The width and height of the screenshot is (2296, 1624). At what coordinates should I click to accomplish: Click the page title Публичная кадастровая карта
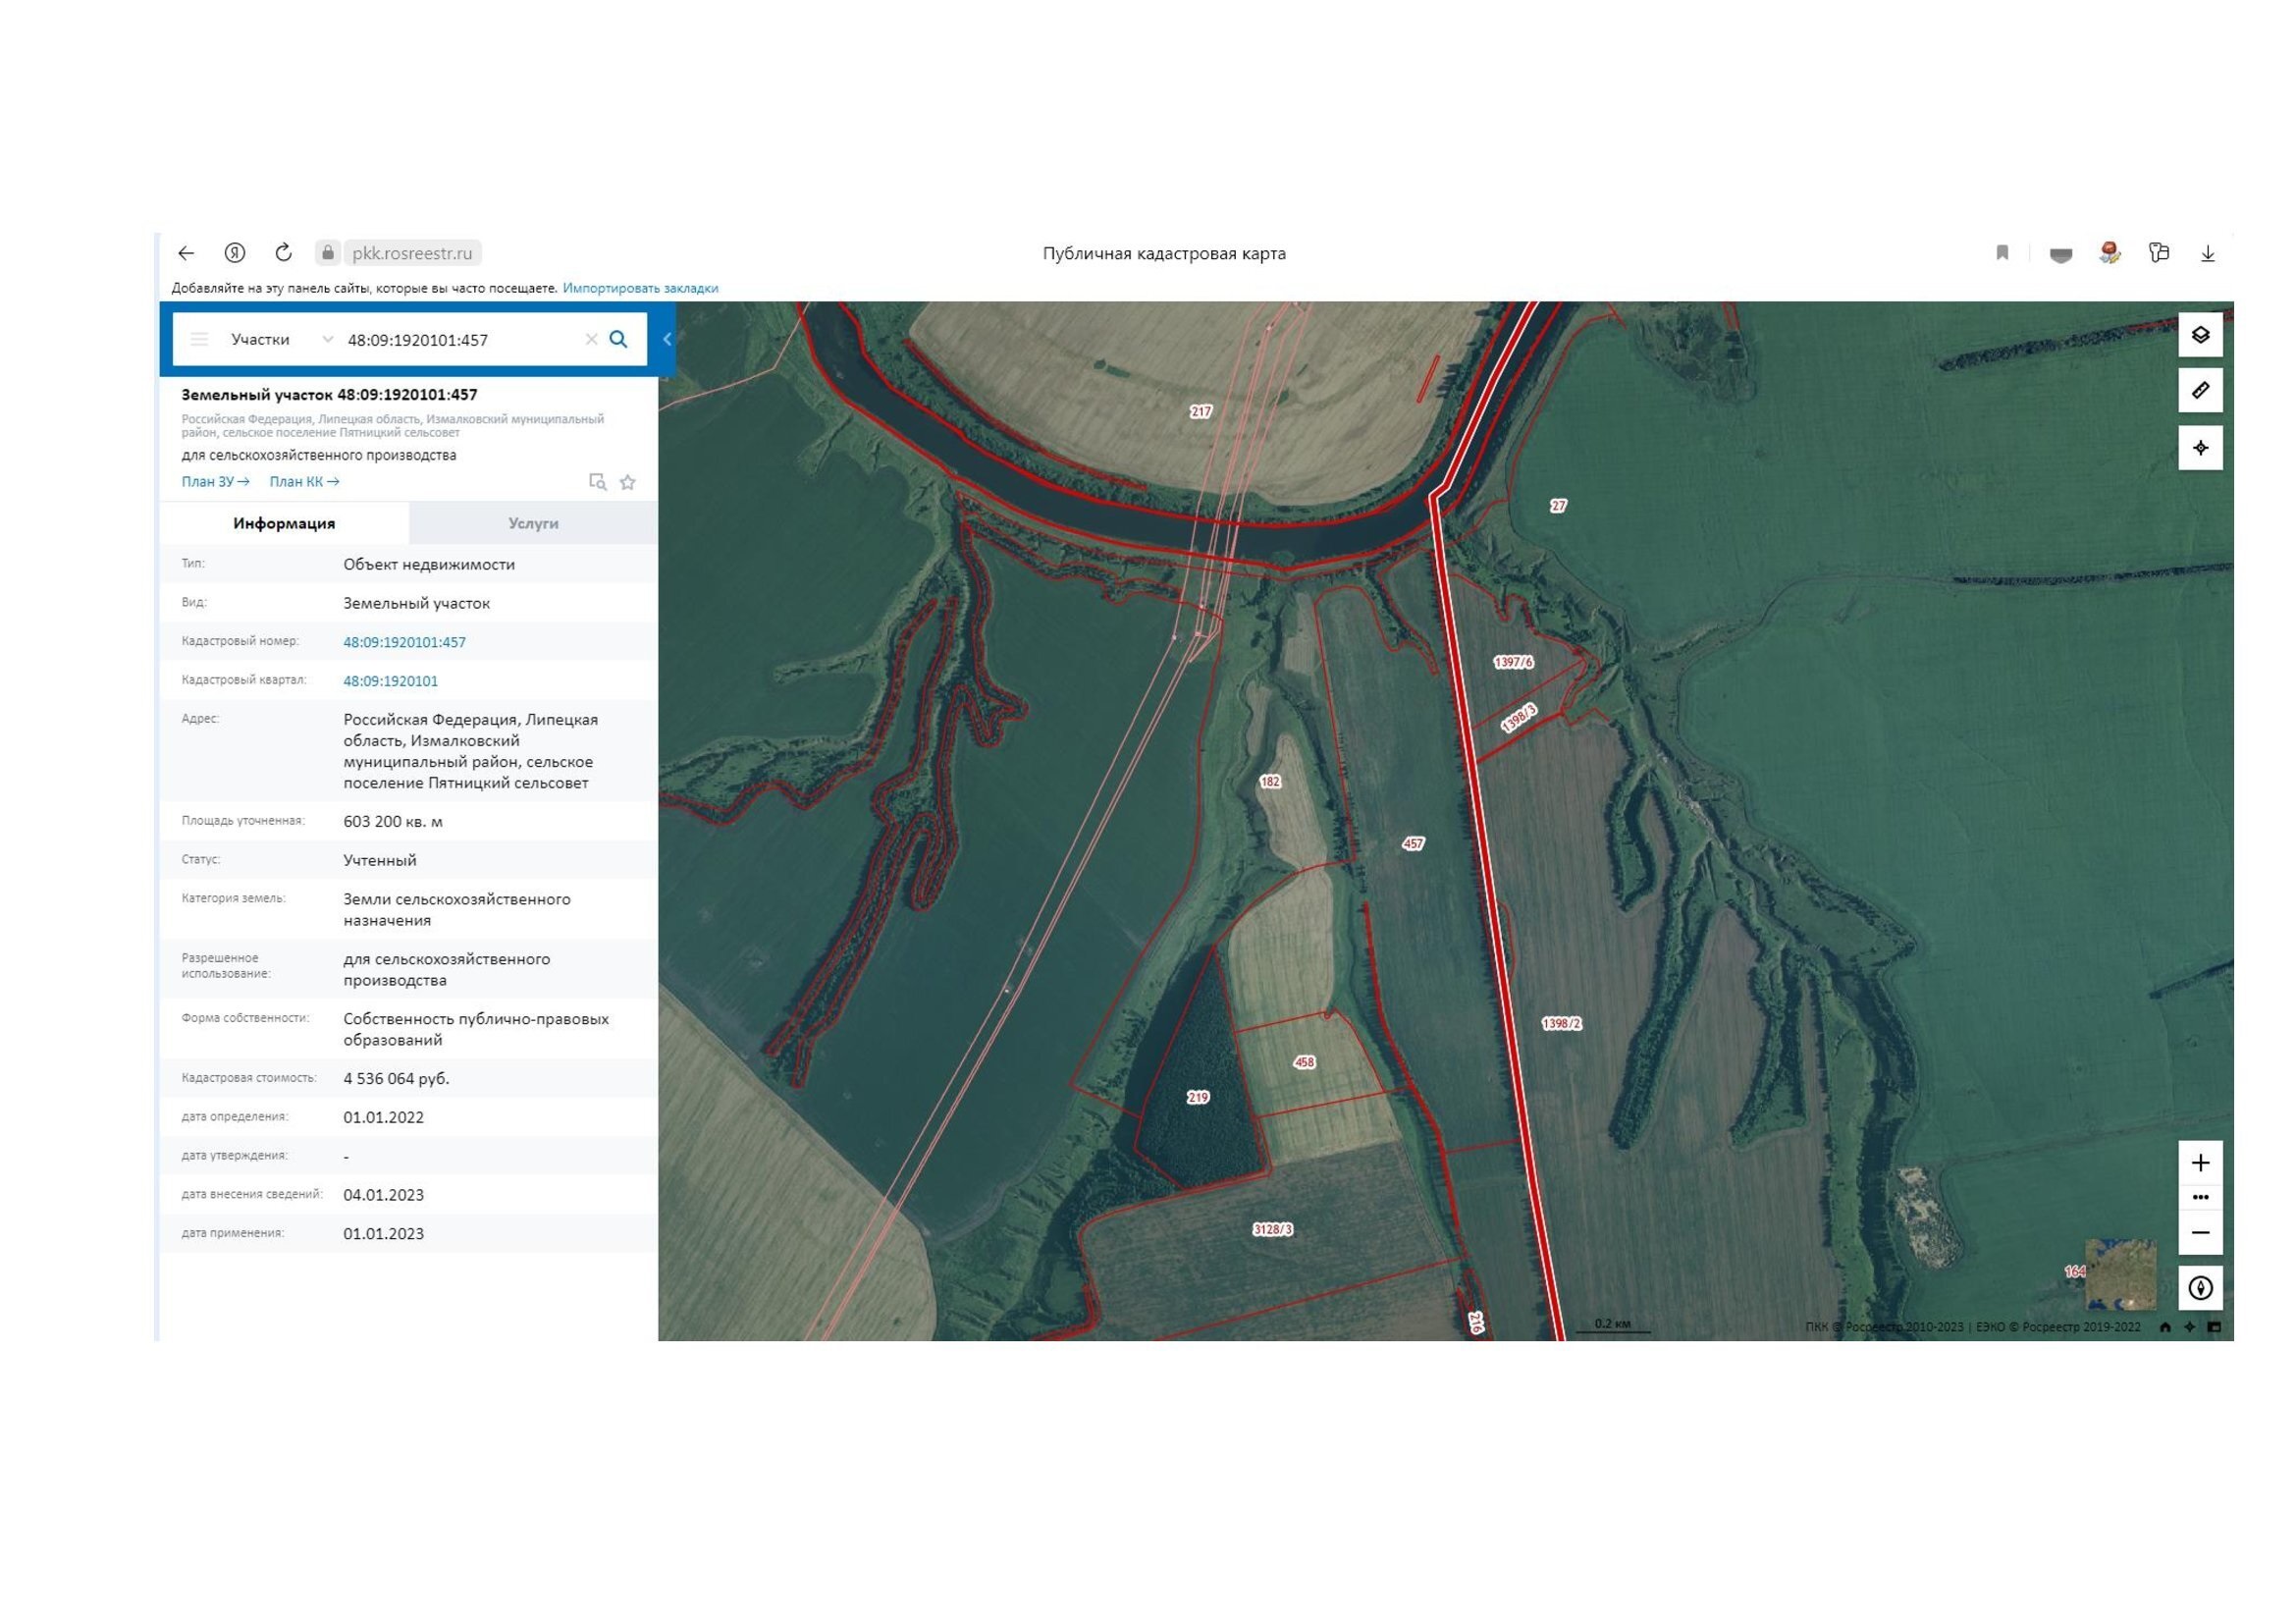tap(1164, 253)
